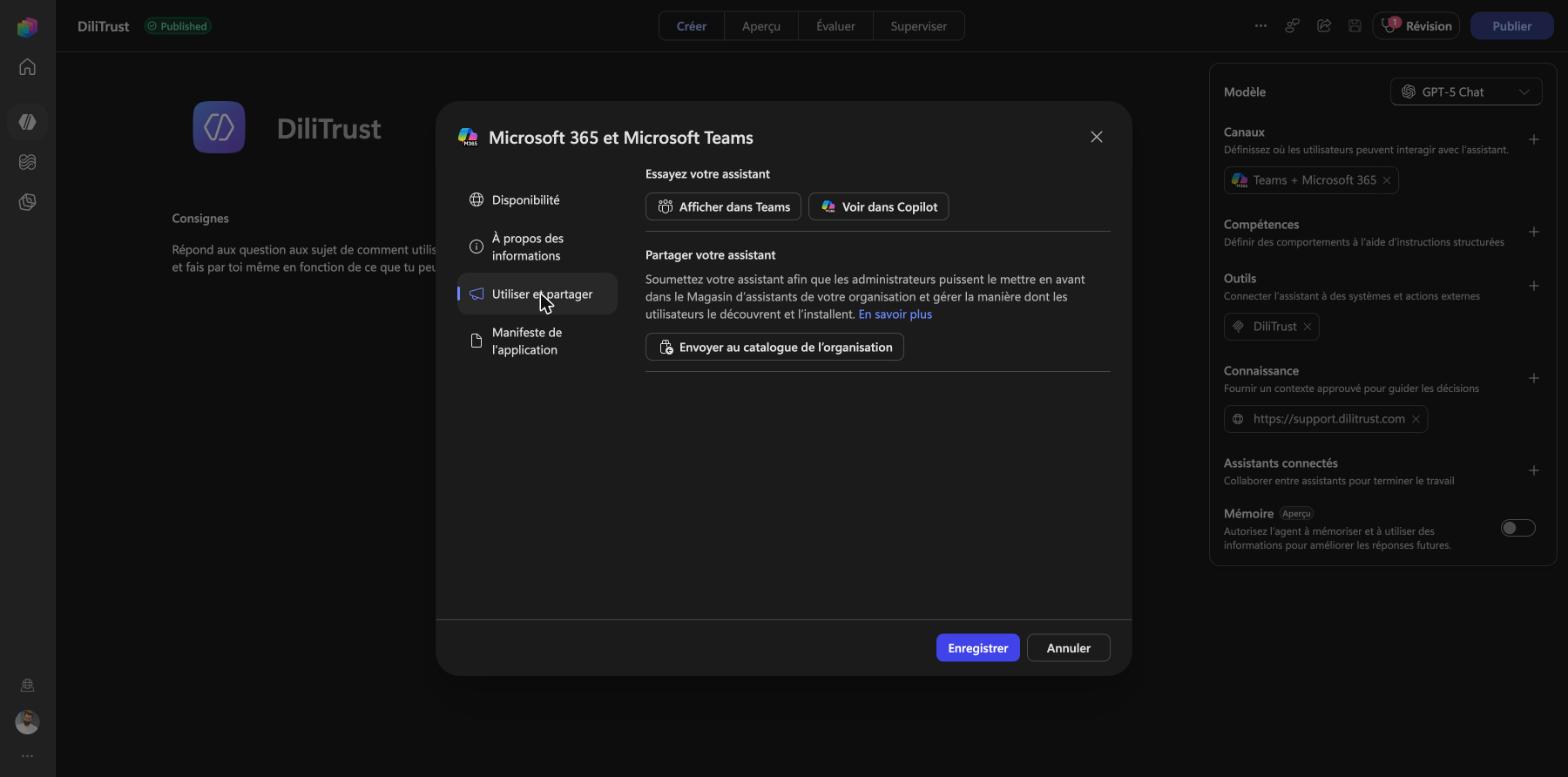This screenshot has width=1568, height=777.
Task: Open the Révision button
Action: pyautogui.click(x=1416, y=26)
